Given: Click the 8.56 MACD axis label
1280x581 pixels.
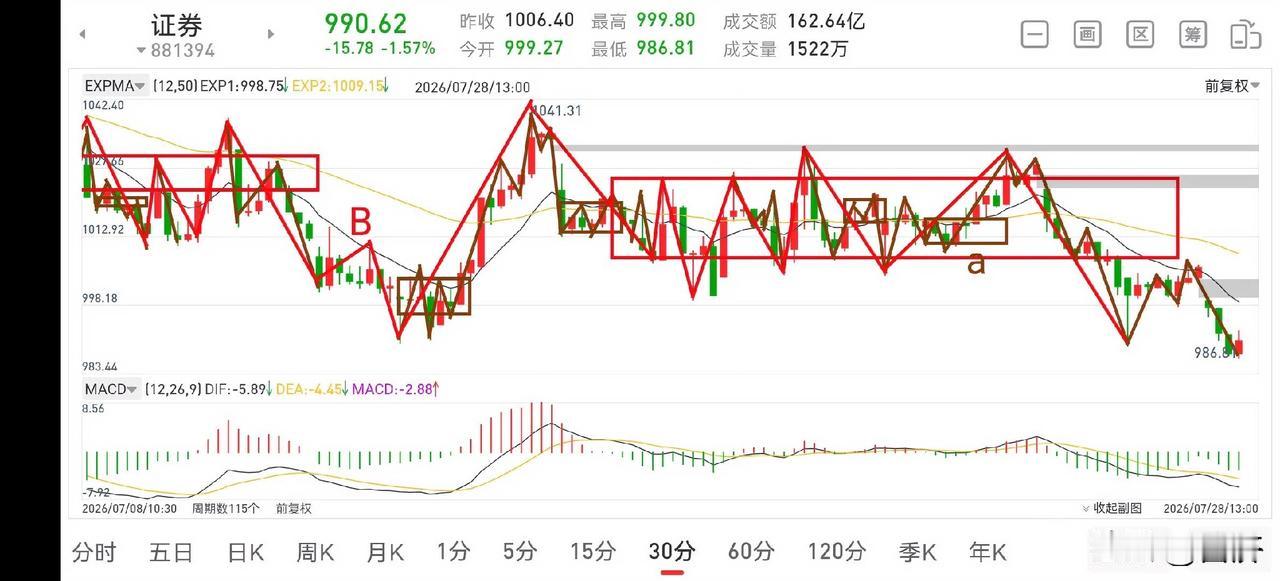Looking at the screenshot, I should click(x=94, y=409).
